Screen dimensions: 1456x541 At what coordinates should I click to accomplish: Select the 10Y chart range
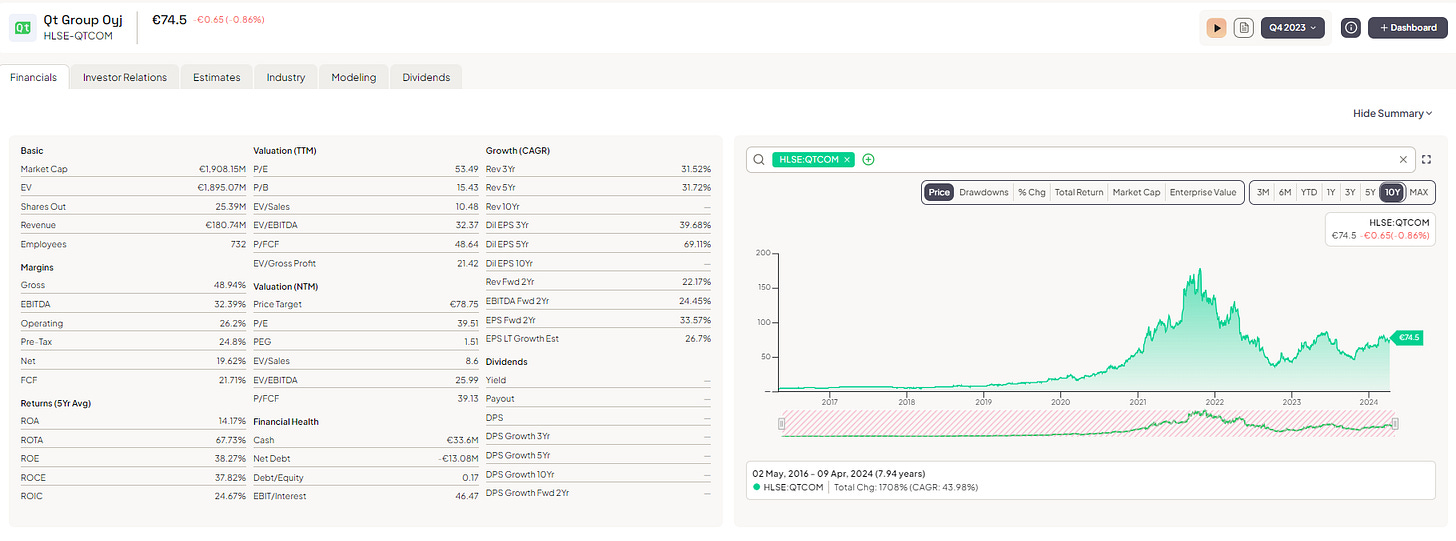[x=1391, y=192]
